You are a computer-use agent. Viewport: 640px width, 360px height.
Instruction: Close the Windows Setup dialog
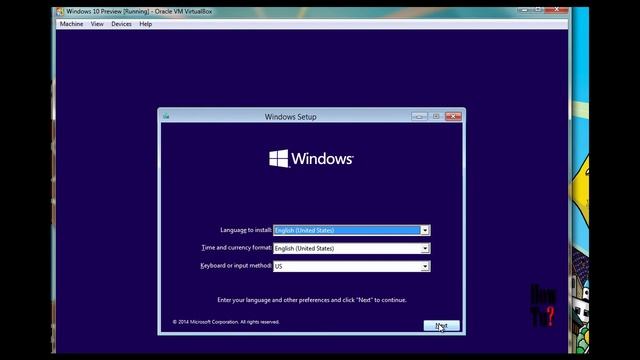coord(453,116)
